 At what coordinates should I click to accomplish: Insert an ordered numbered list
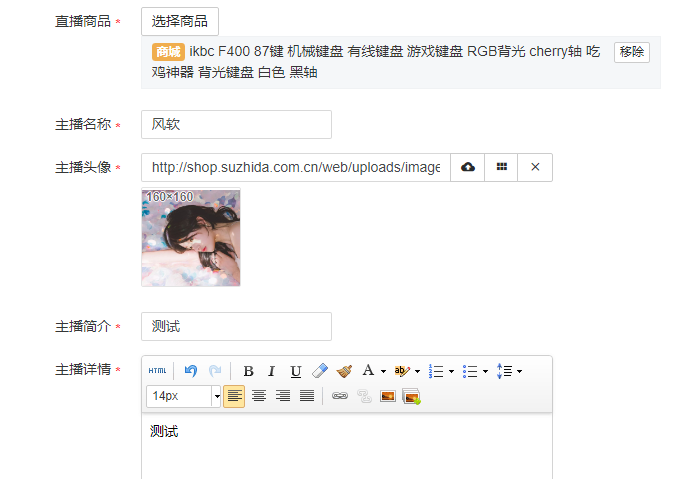[436, 371]
